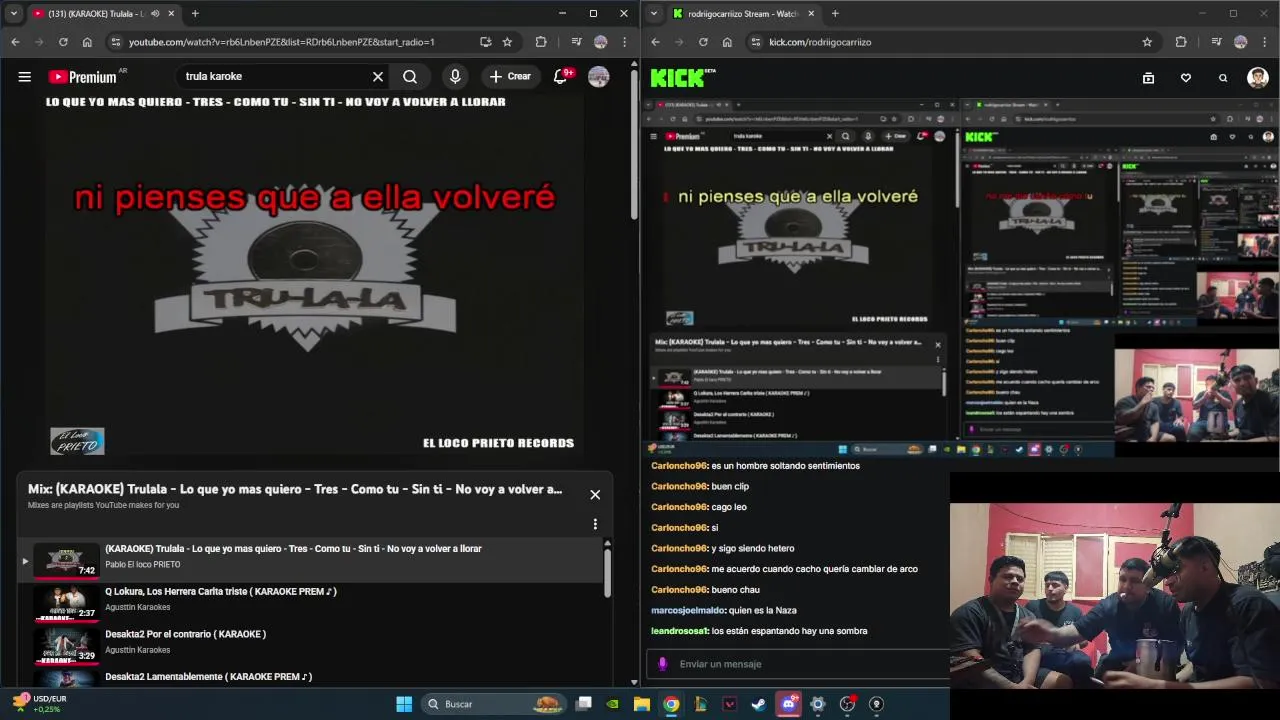
Task: Go back in the YouTube browser window
Action: point(15,42)
